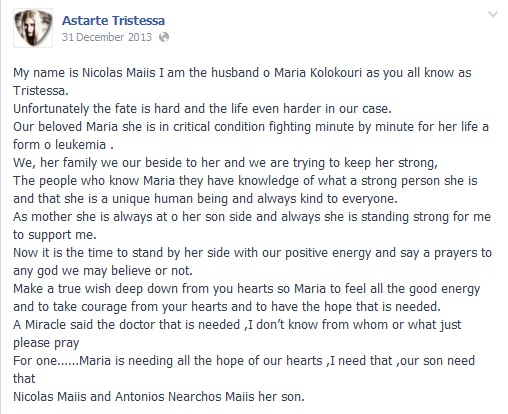The height and width of the screenshot is (414, 508).
Task: Click the line starting 'My name is Nicolas Maiis'
Action: click(x=242, y=73)
